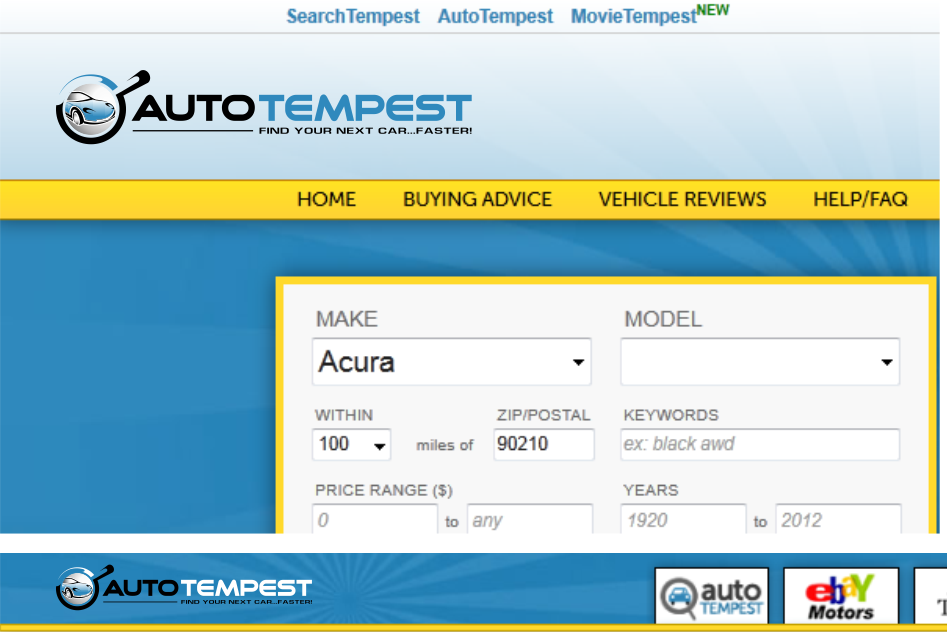The height and width of the screenshot is (633, 948).
Task: Click the ending year field showing 2012
Action: pos(837,520)
